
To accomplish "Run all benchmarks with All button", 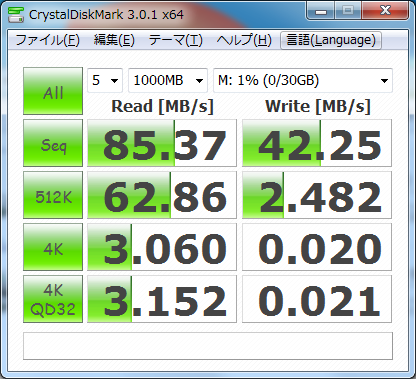I will click(x=53, y=91).
